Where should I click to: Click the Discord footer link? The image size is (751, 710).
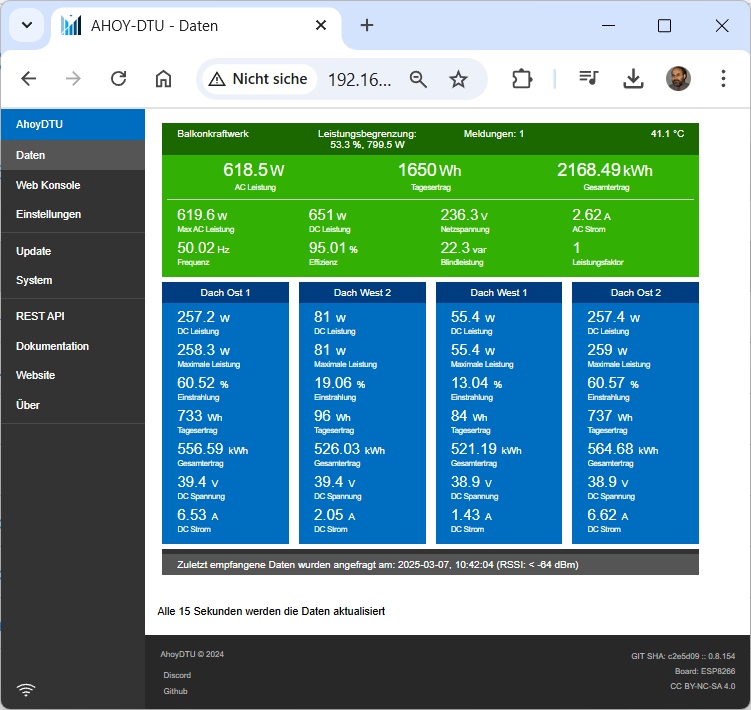tap(176, 675)
